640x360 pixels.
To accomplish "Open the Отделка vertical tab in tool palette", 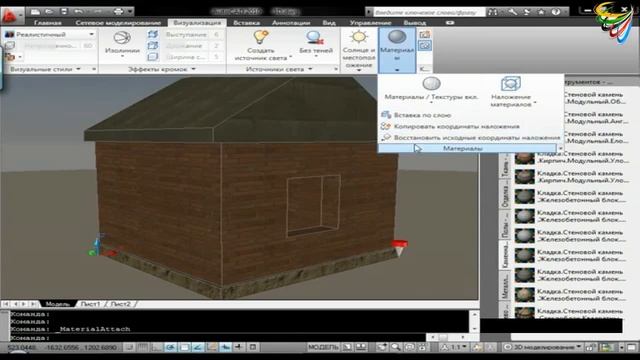I will 505,195.
